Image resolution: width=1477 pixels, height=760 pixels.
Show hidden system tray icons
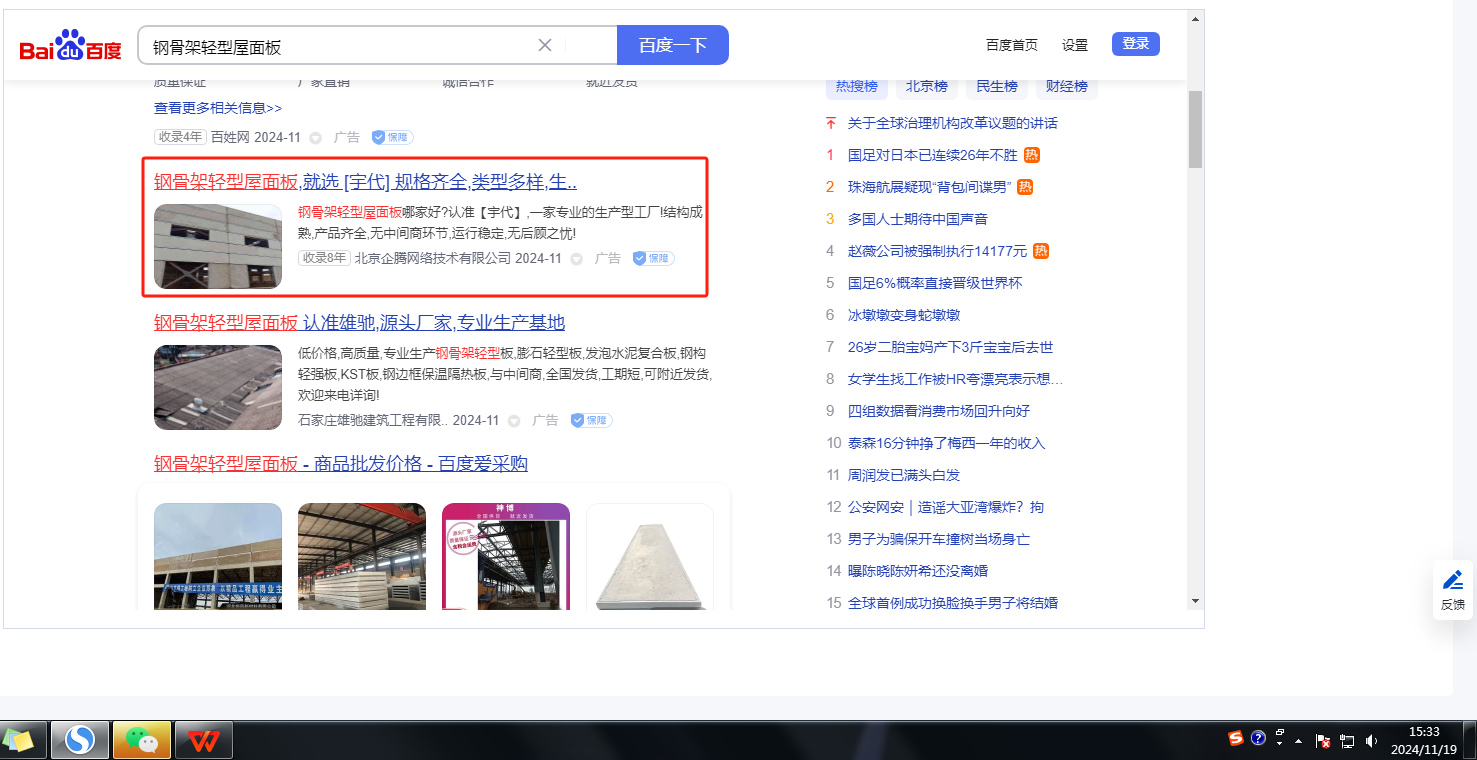pyautogui.click(x=1298, y=741)
